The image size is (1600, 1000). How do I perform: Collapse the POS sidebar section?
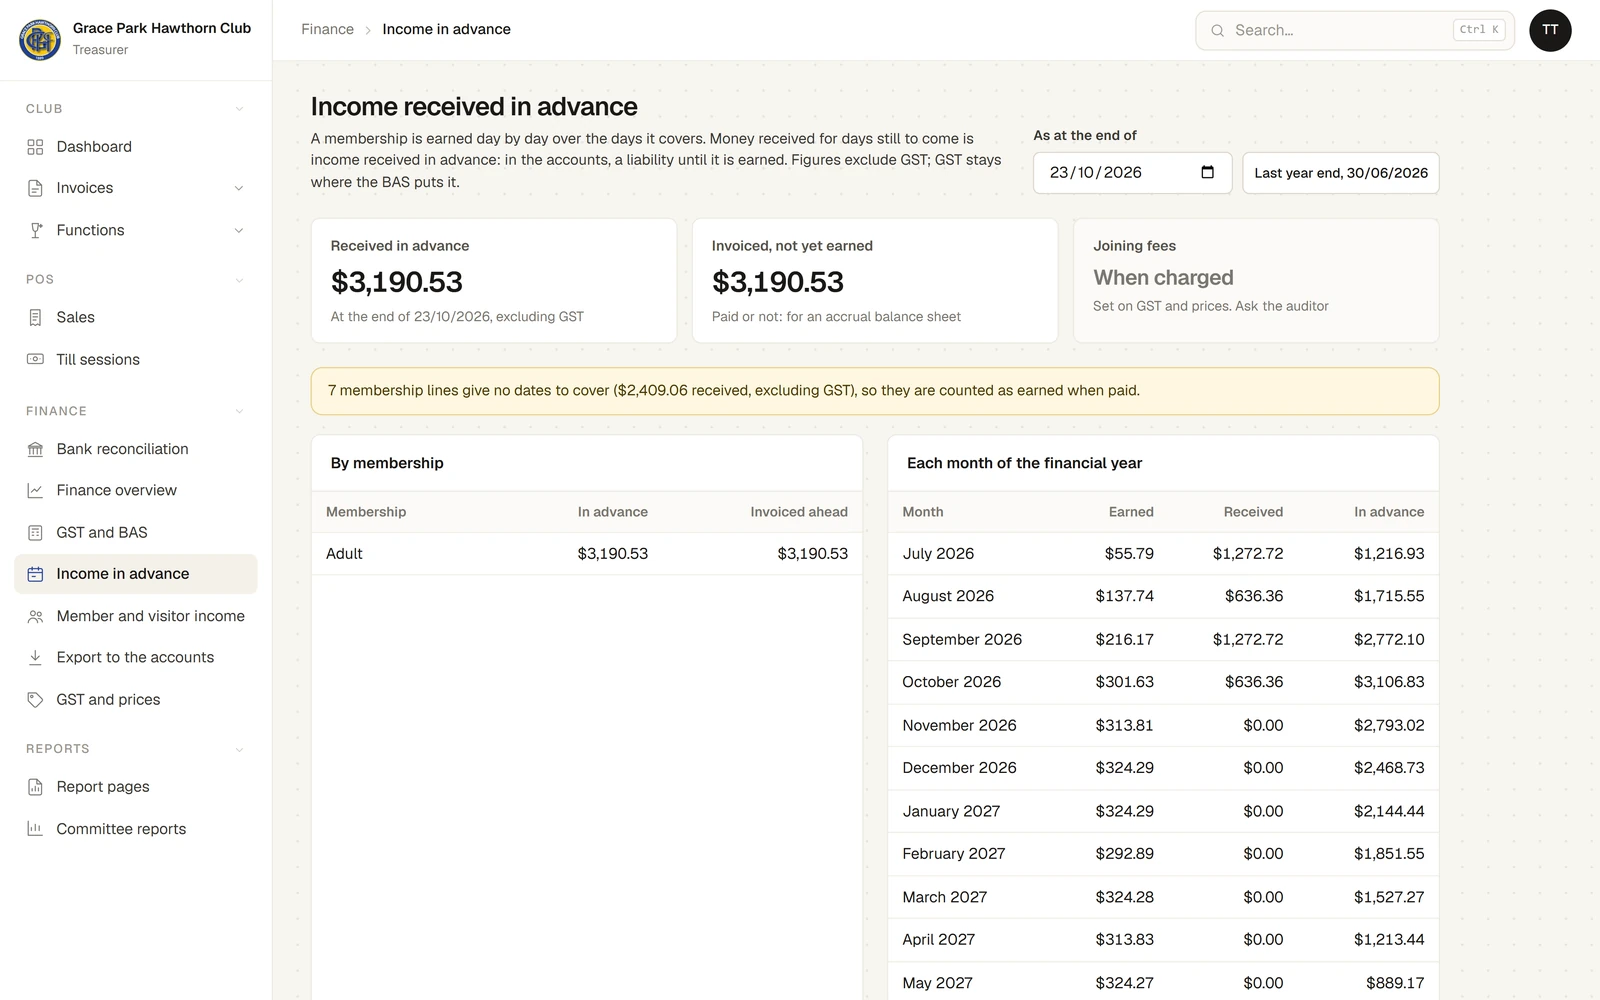coord(239,280)
